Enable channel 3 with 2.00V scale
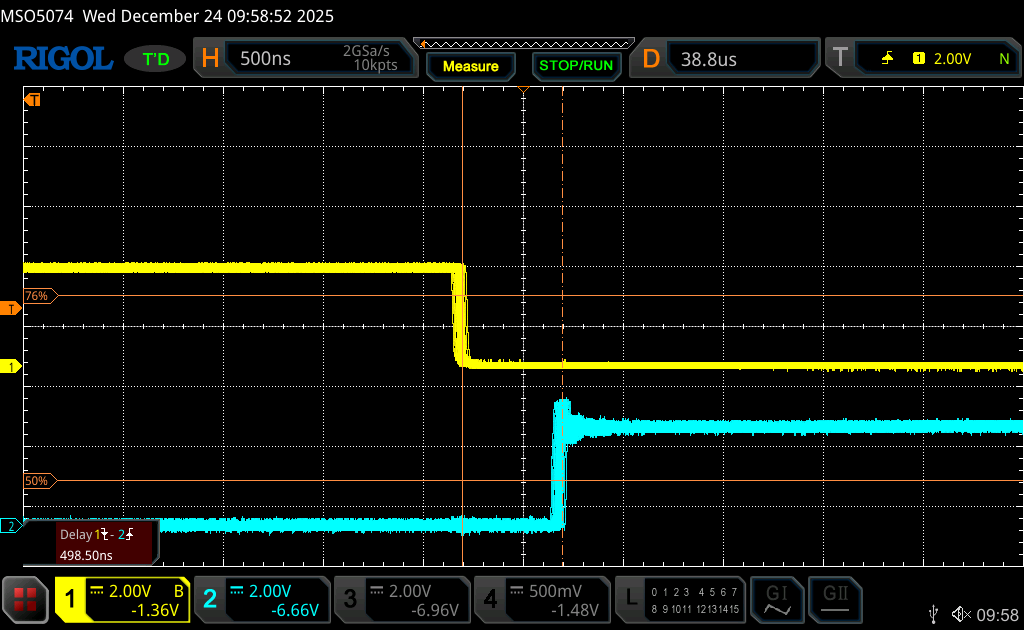The image size is (1024, 630). tap(402, 599)
